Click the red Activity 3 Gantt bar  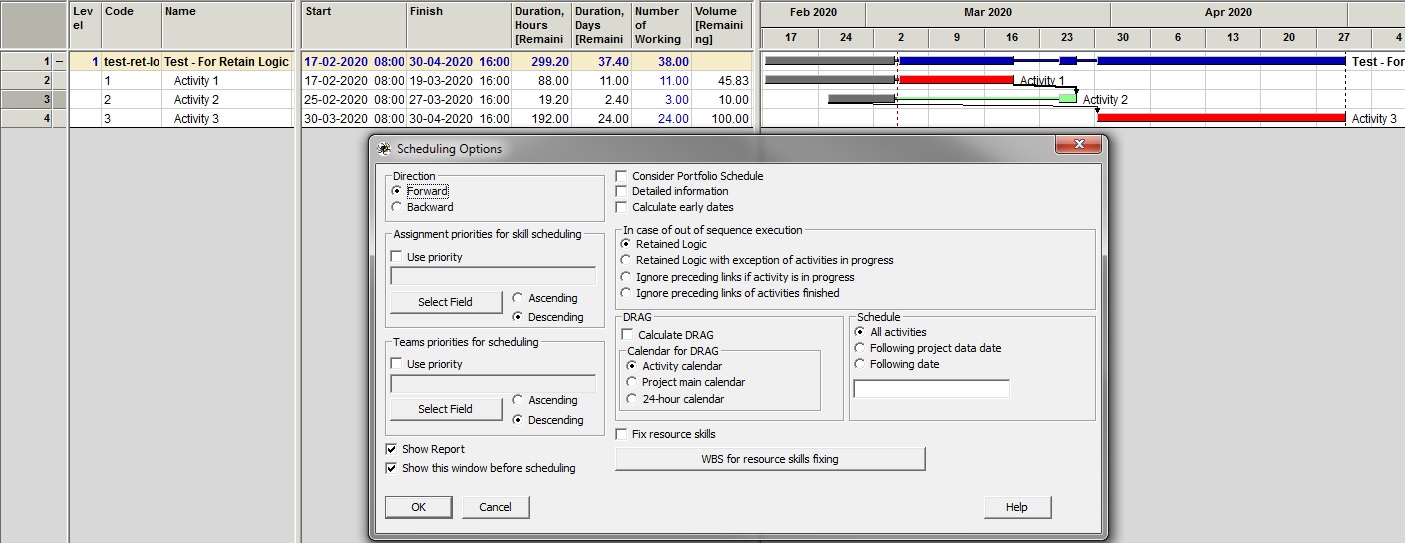pyautogui.click(x=1222, y=117)
